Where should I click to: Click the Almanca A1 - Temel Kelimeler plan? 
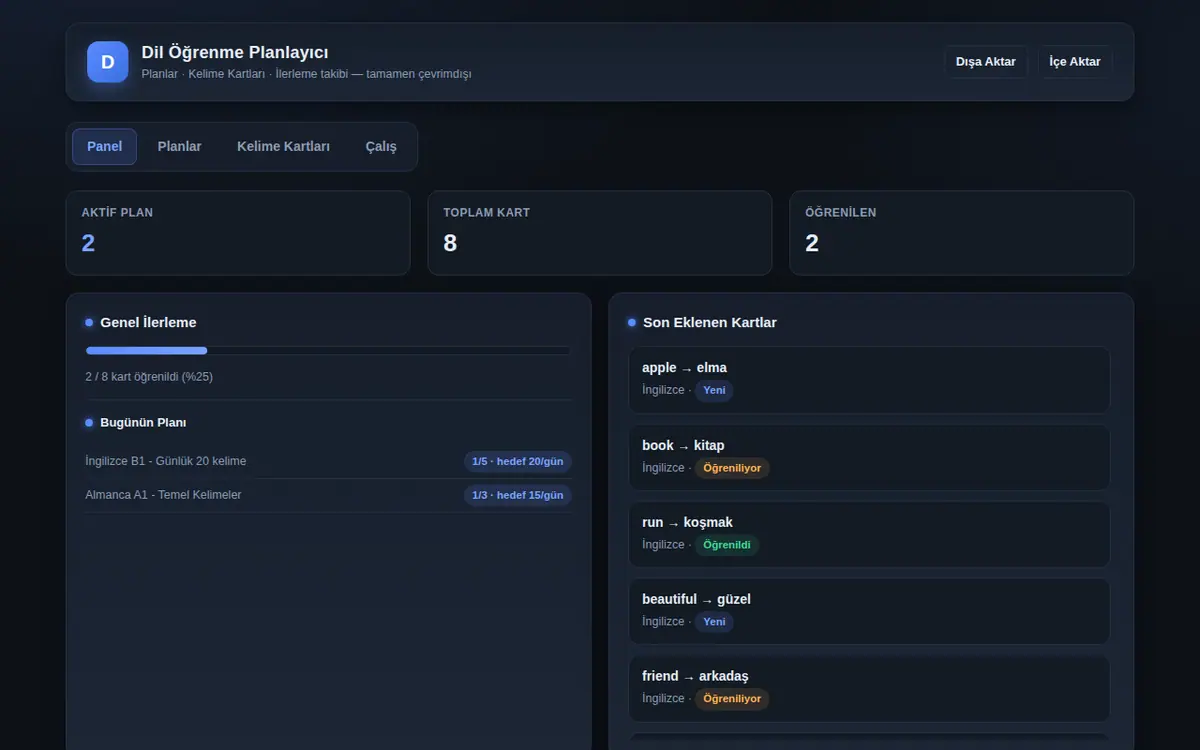point(328,495)
